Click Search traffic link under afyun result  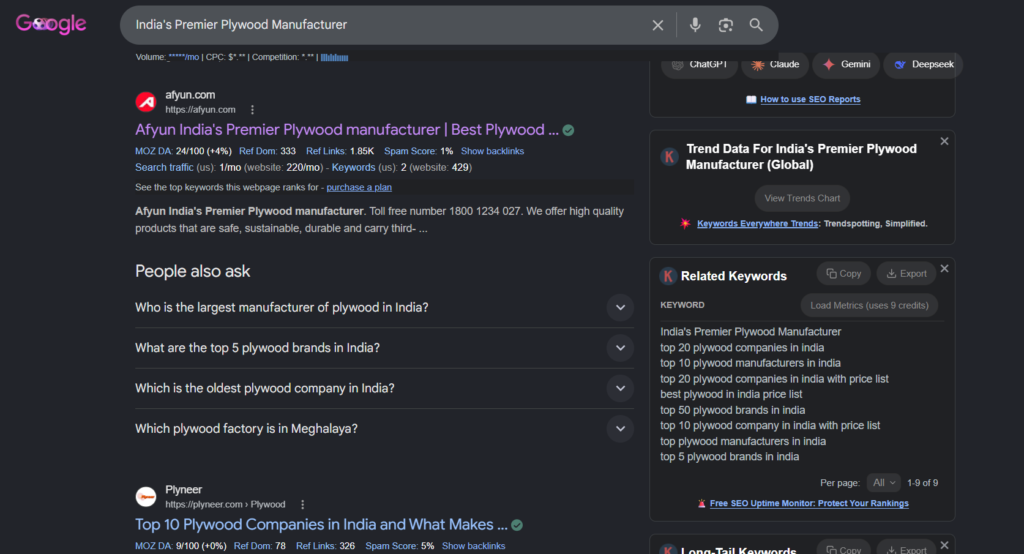click(x=164, y=167)
